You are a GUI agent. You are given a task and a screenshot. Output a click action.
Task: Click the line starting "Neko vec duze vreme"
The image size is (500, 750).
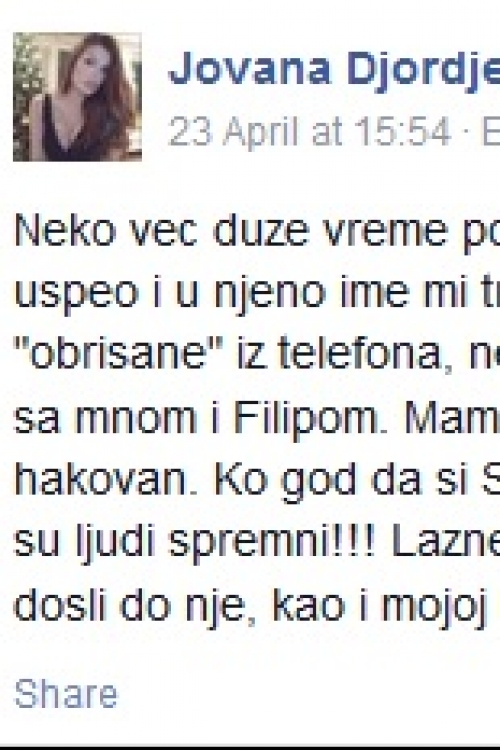click(x=257, y=232)
